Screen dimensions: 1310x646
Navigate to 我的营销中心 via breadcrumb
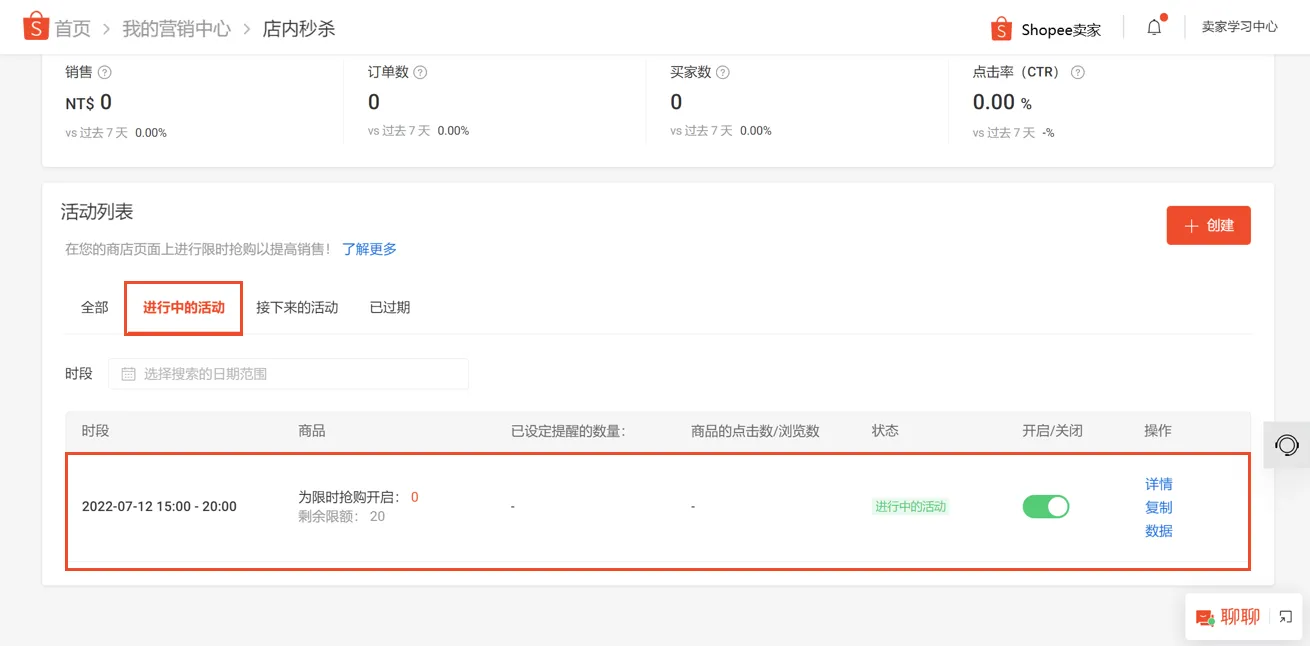coord(176,29)
